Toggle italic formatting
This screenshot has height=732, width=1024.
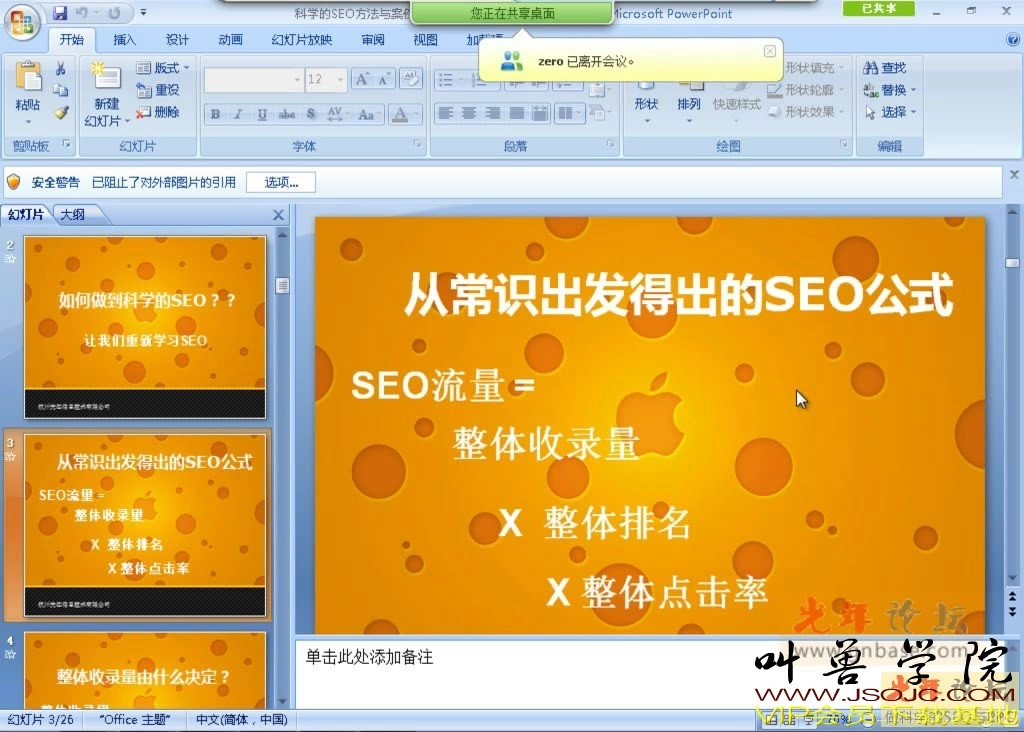pyautogui.click(x=238, y=114)
